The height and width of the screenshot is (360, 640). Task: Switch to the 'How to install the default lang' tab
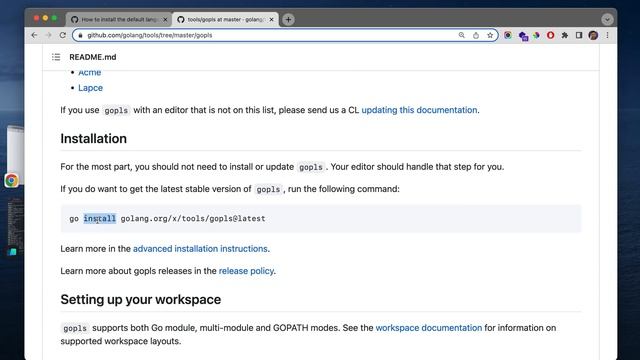pyautogui.click(x=119, y=19)
